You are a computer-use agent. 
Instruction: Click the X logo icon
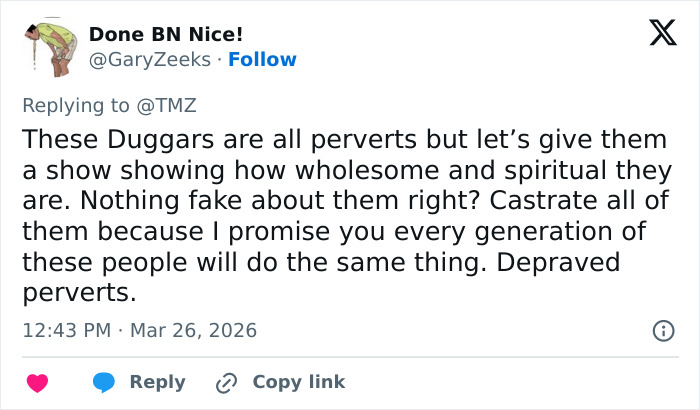point(656,34)
